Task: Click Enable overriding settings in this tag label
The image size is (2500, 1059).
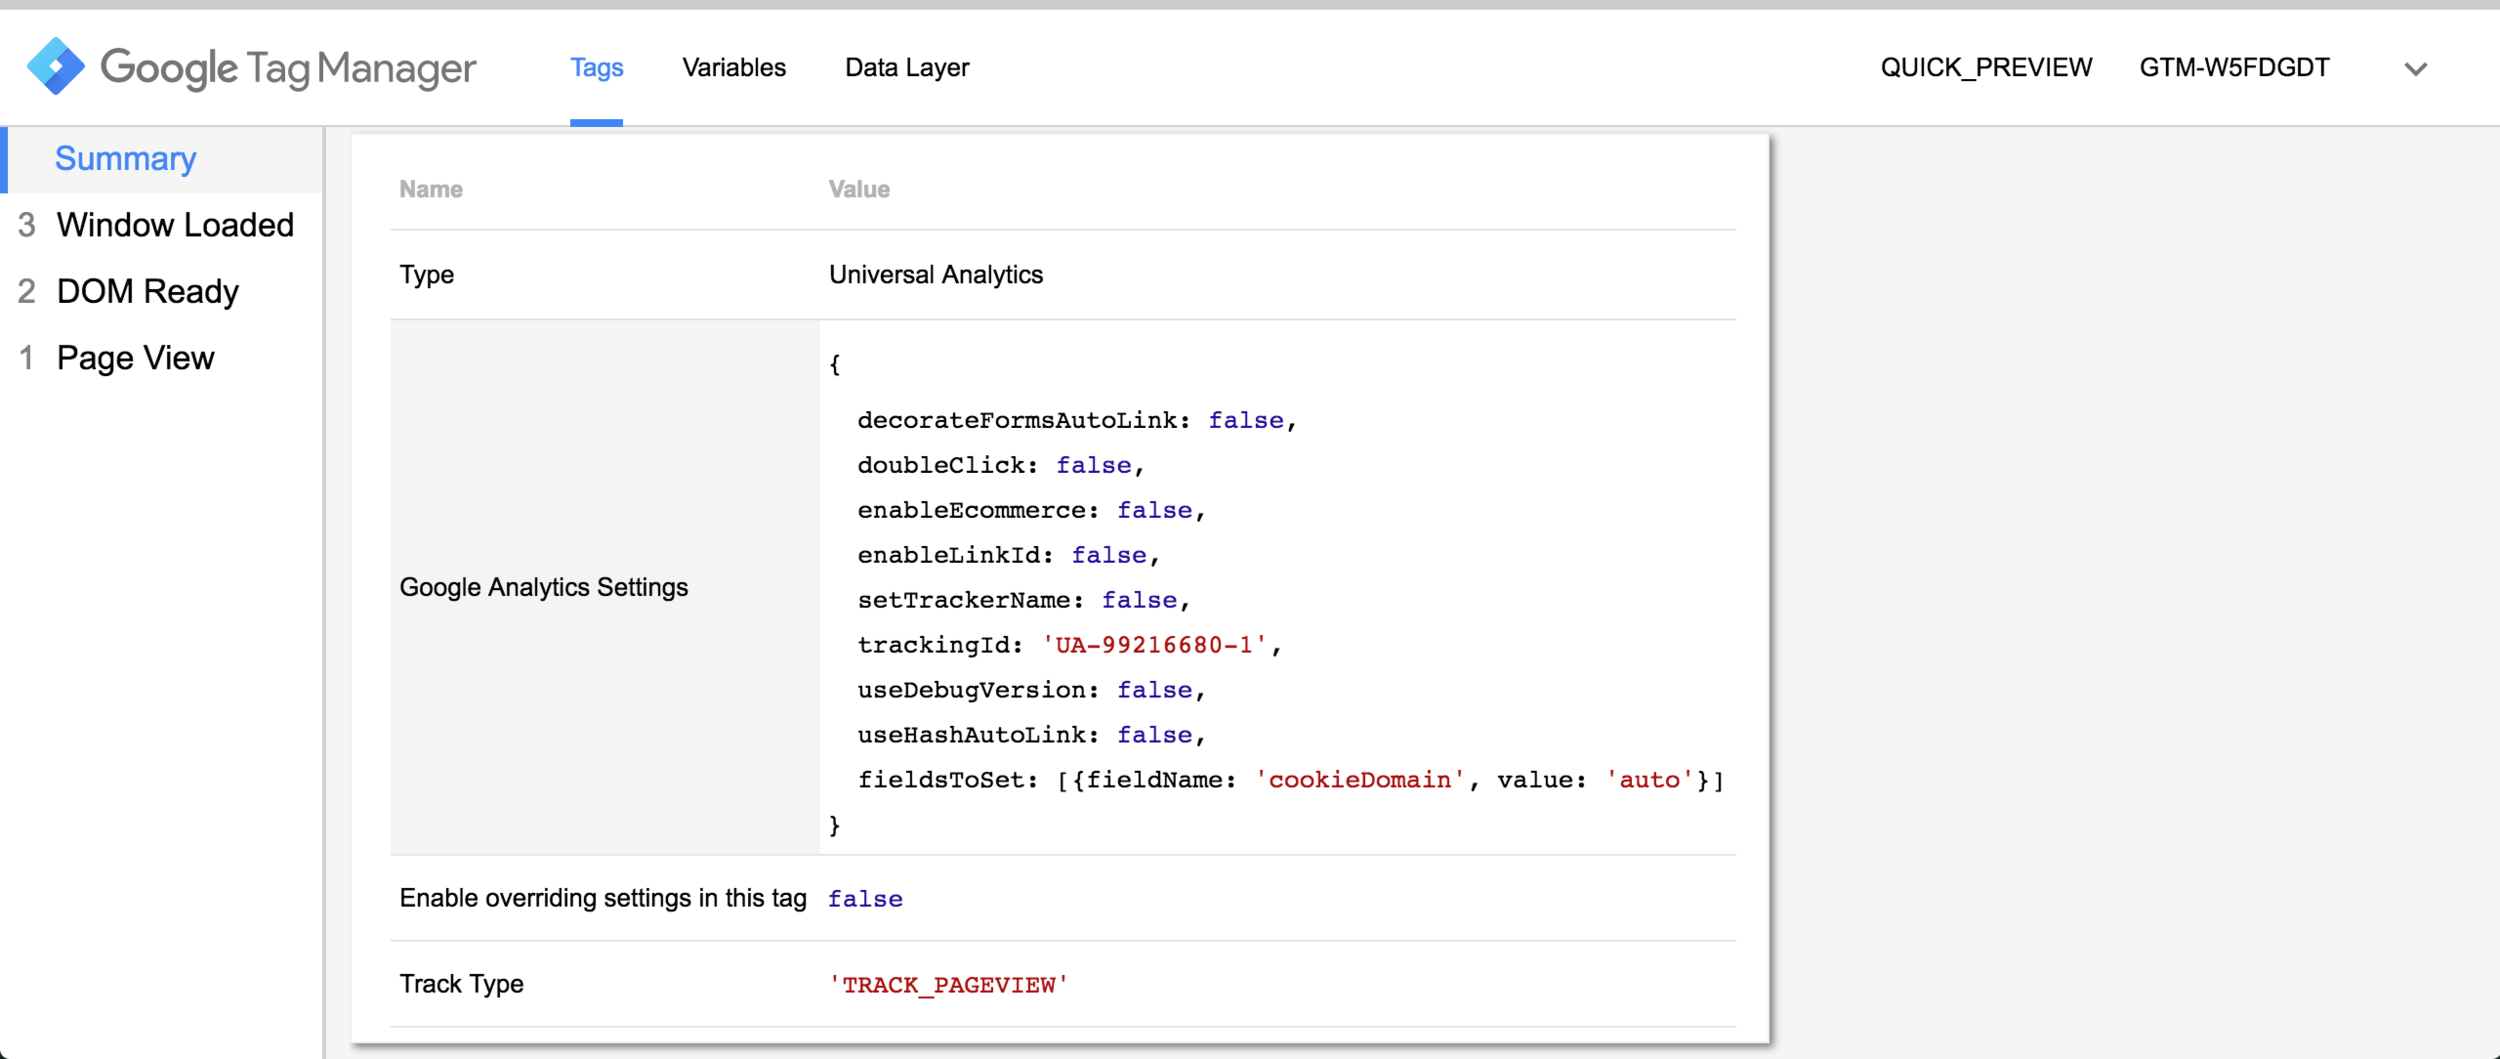Action: (603, 898)
